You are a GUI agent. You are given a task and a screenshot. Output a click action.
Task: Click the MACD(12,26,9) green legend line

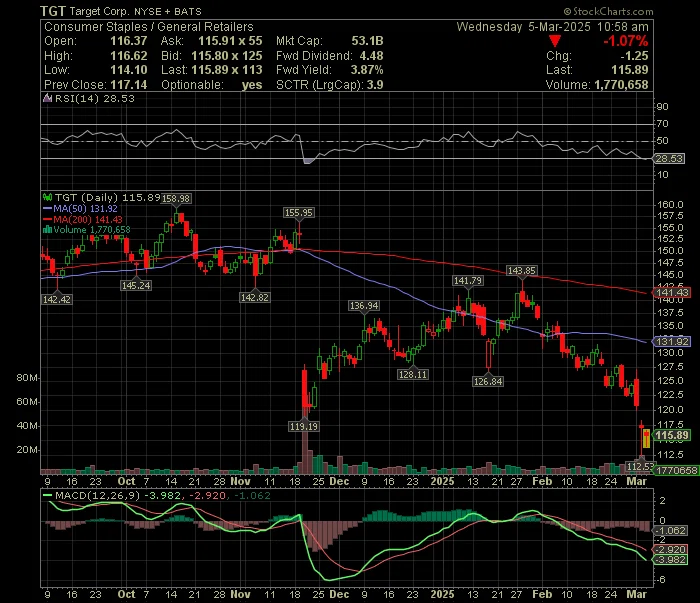click(47, 495)
